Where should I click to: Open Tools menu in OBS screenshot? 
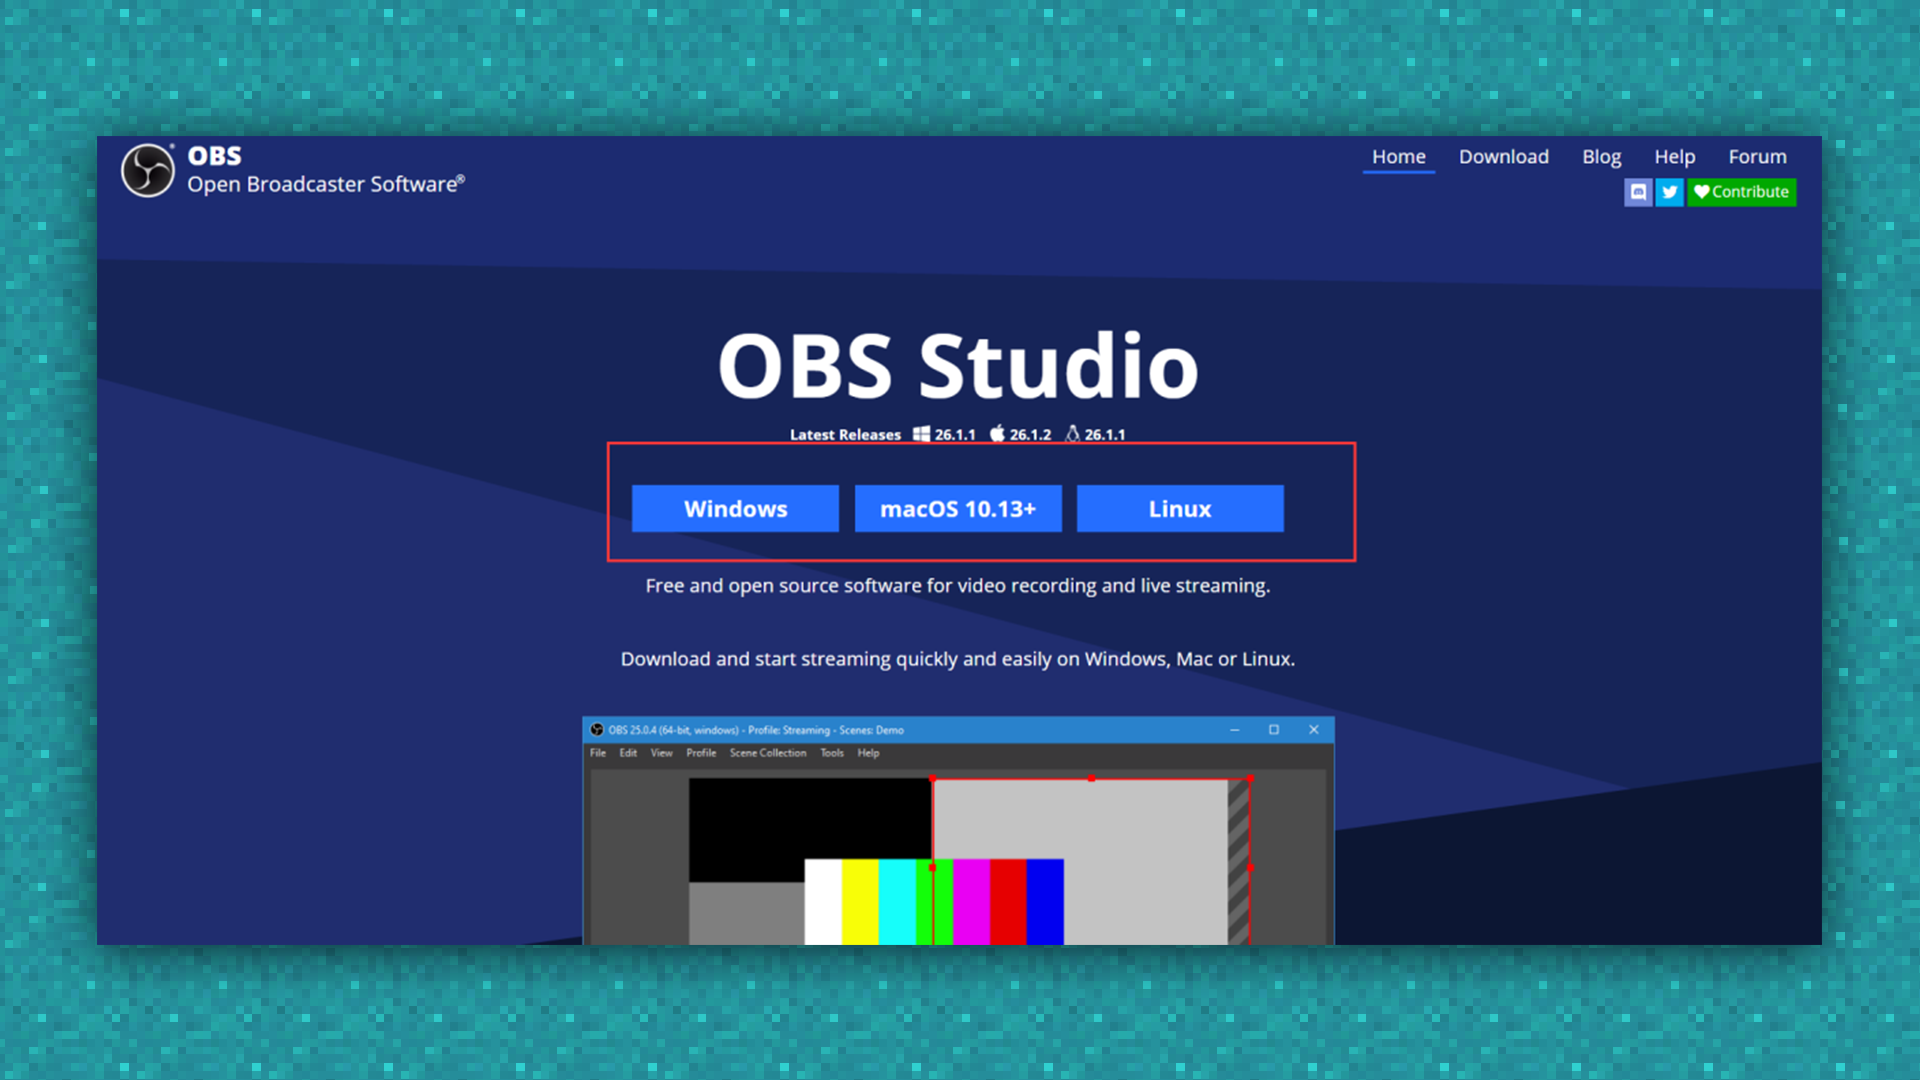(832, 753)
